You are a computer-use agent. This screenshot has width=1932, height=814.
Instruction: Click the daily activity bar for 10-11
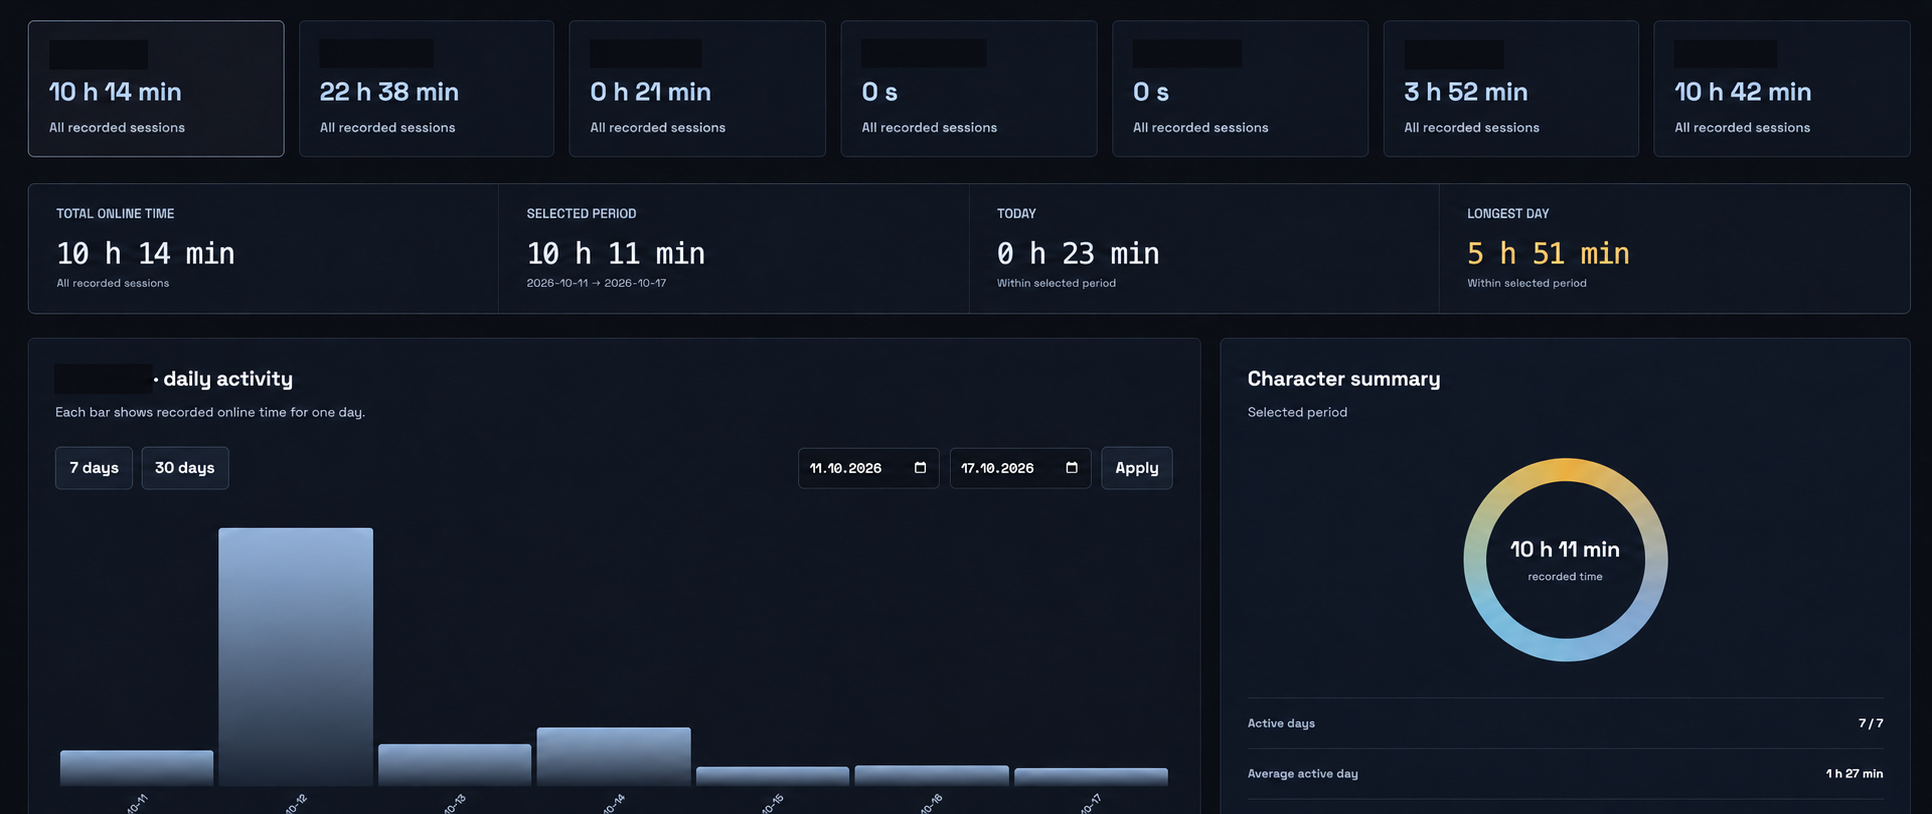[x=137, y=768]
